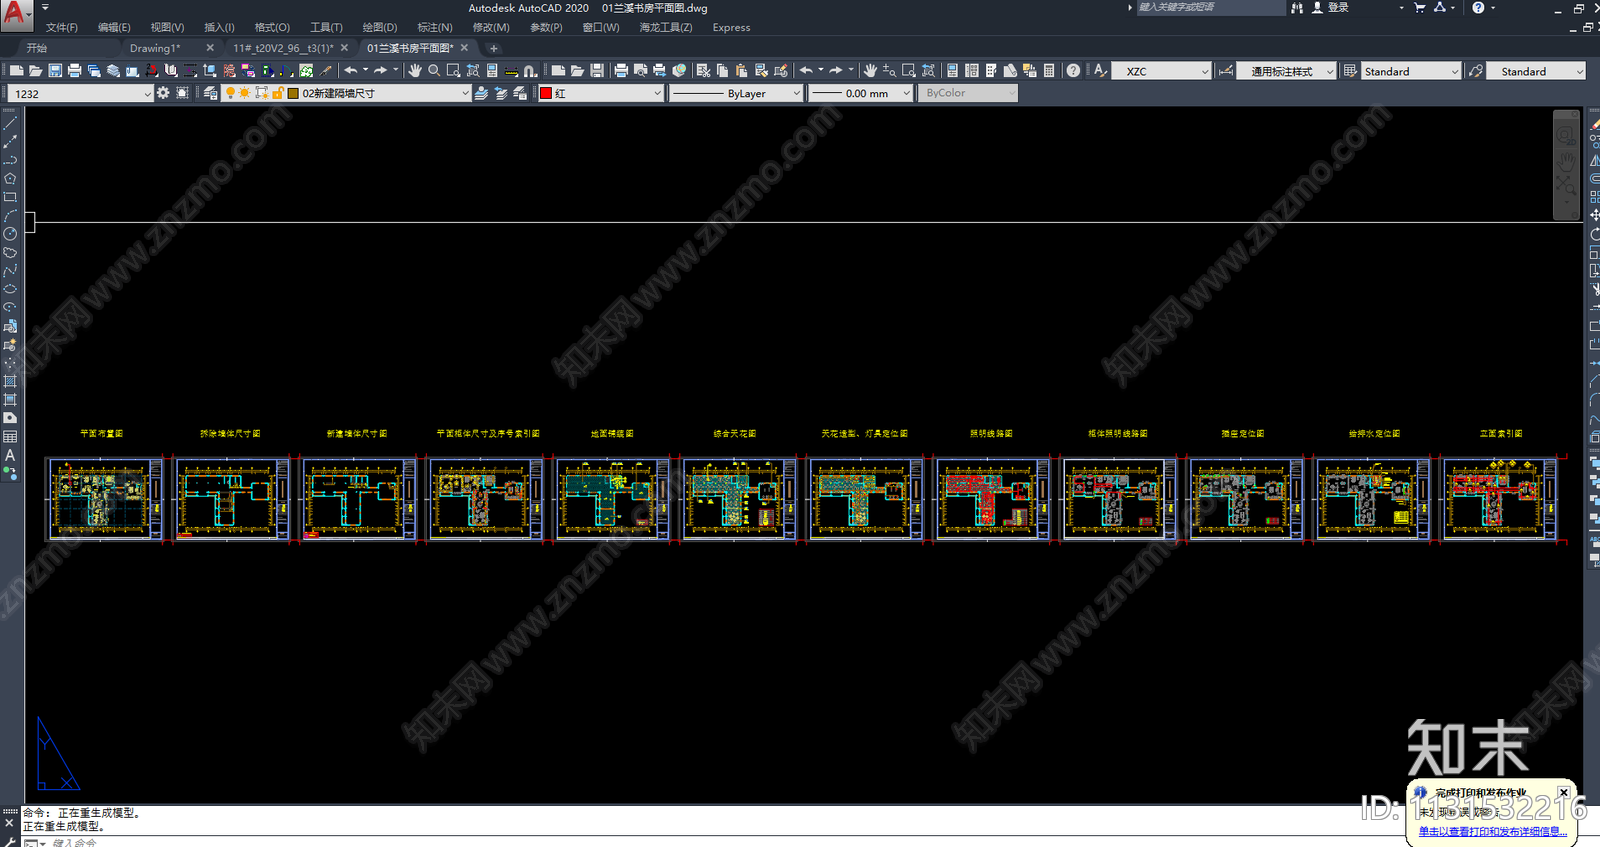The height and width of the screenshot is (847, 1600).
Task: Open the Standard table style dropdown
Action: (1411, 72)
